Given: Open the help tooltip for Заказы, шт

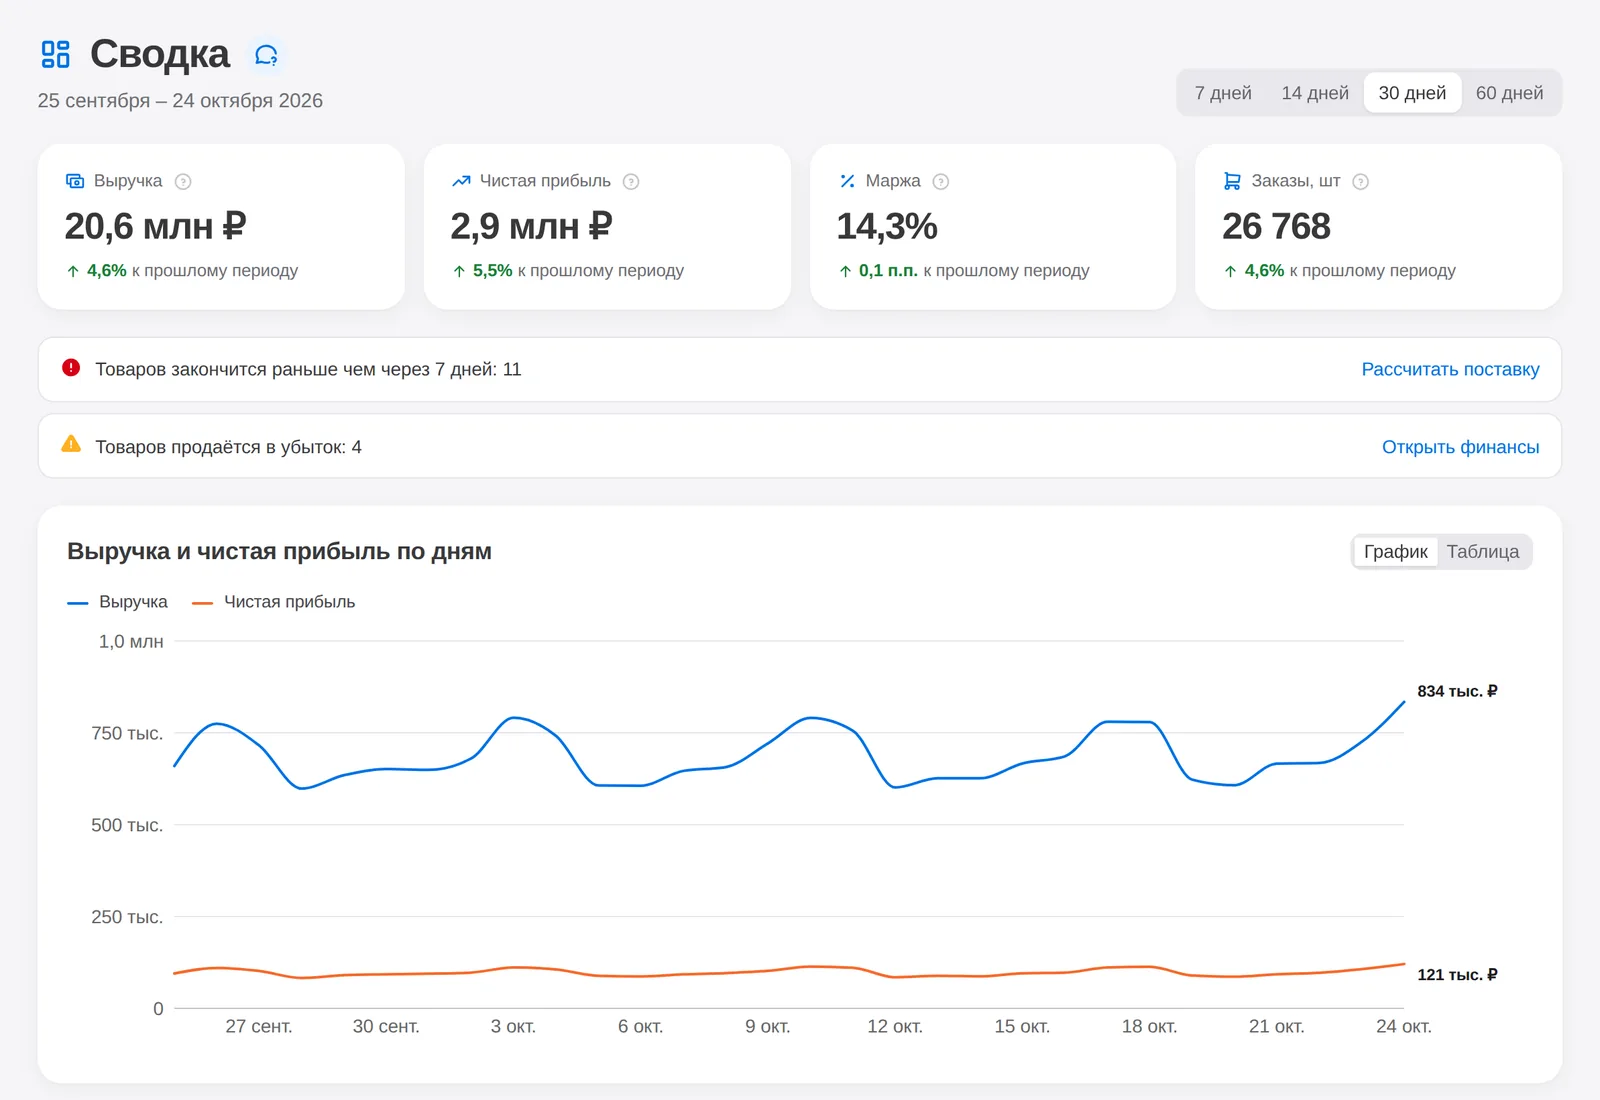Looking at the screenshot, I should 1360,181.
